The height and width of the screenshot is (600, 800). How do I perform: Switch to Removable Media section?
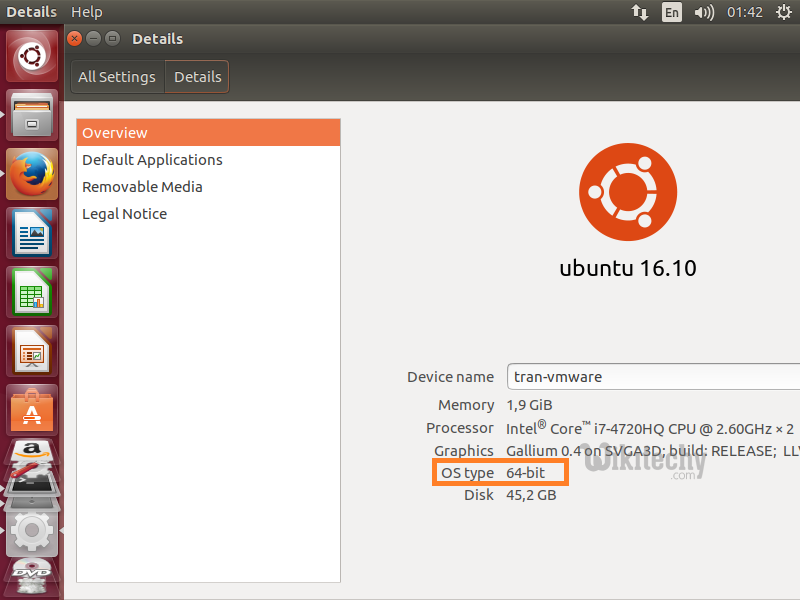[x=142, y=187]
